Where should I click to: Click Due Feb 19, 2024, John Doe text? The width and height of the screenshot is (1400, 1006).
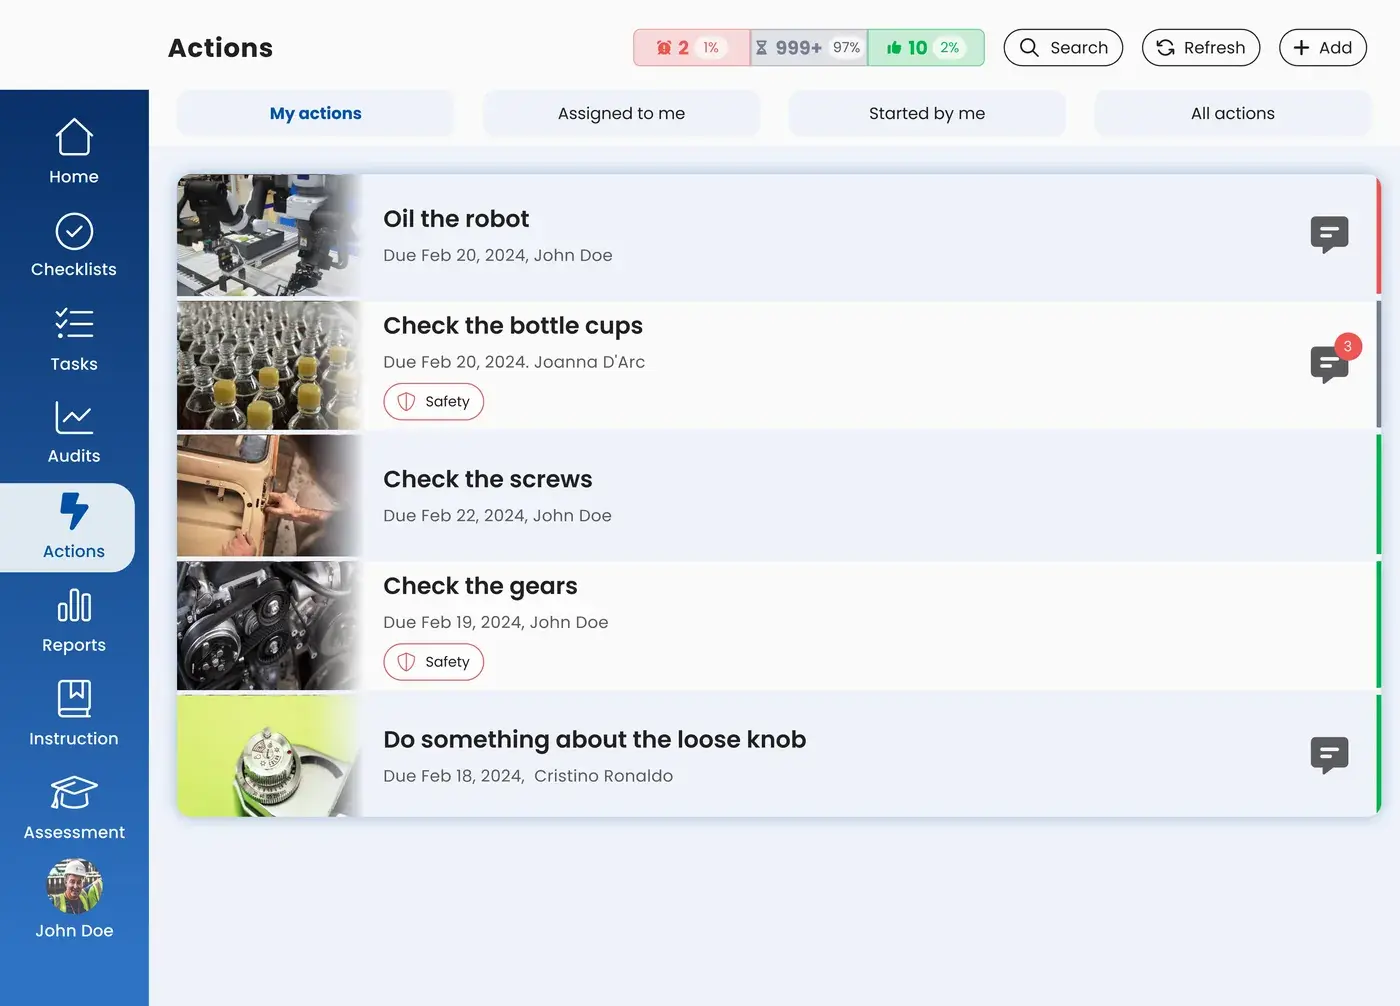[496, 622]
